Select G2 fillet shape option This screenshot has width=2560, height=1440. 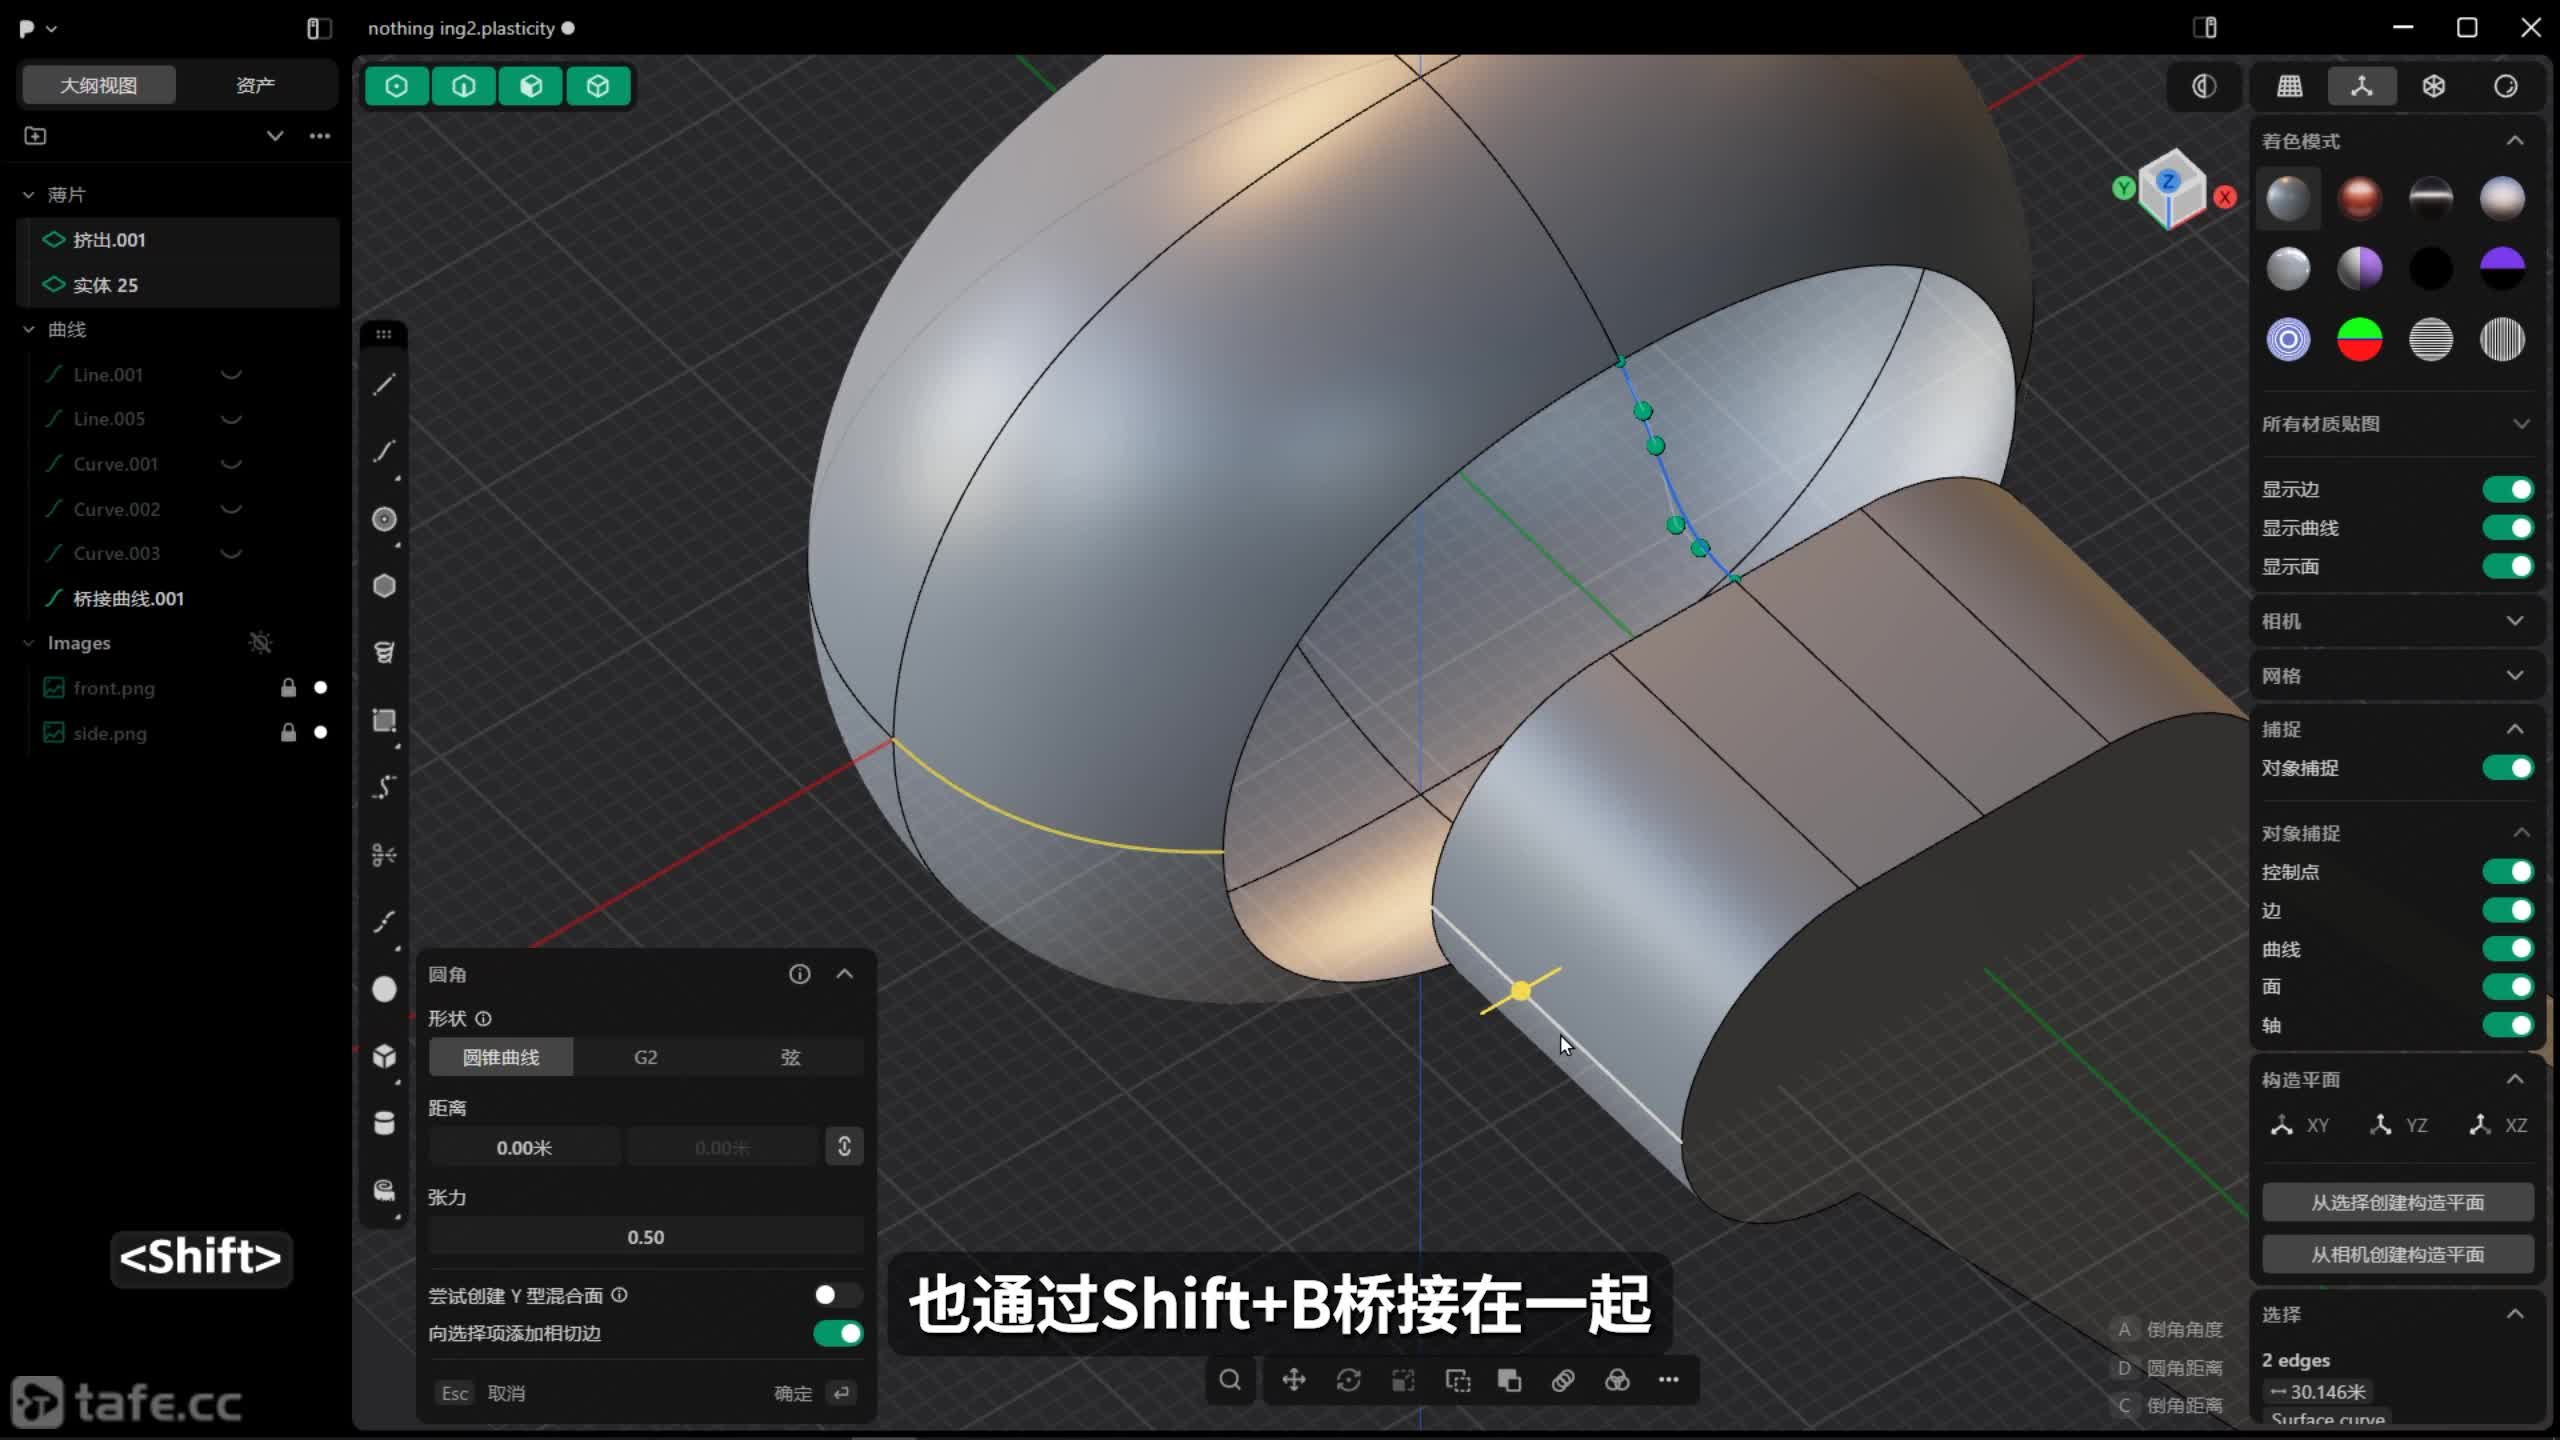(x=646, y=1057)
